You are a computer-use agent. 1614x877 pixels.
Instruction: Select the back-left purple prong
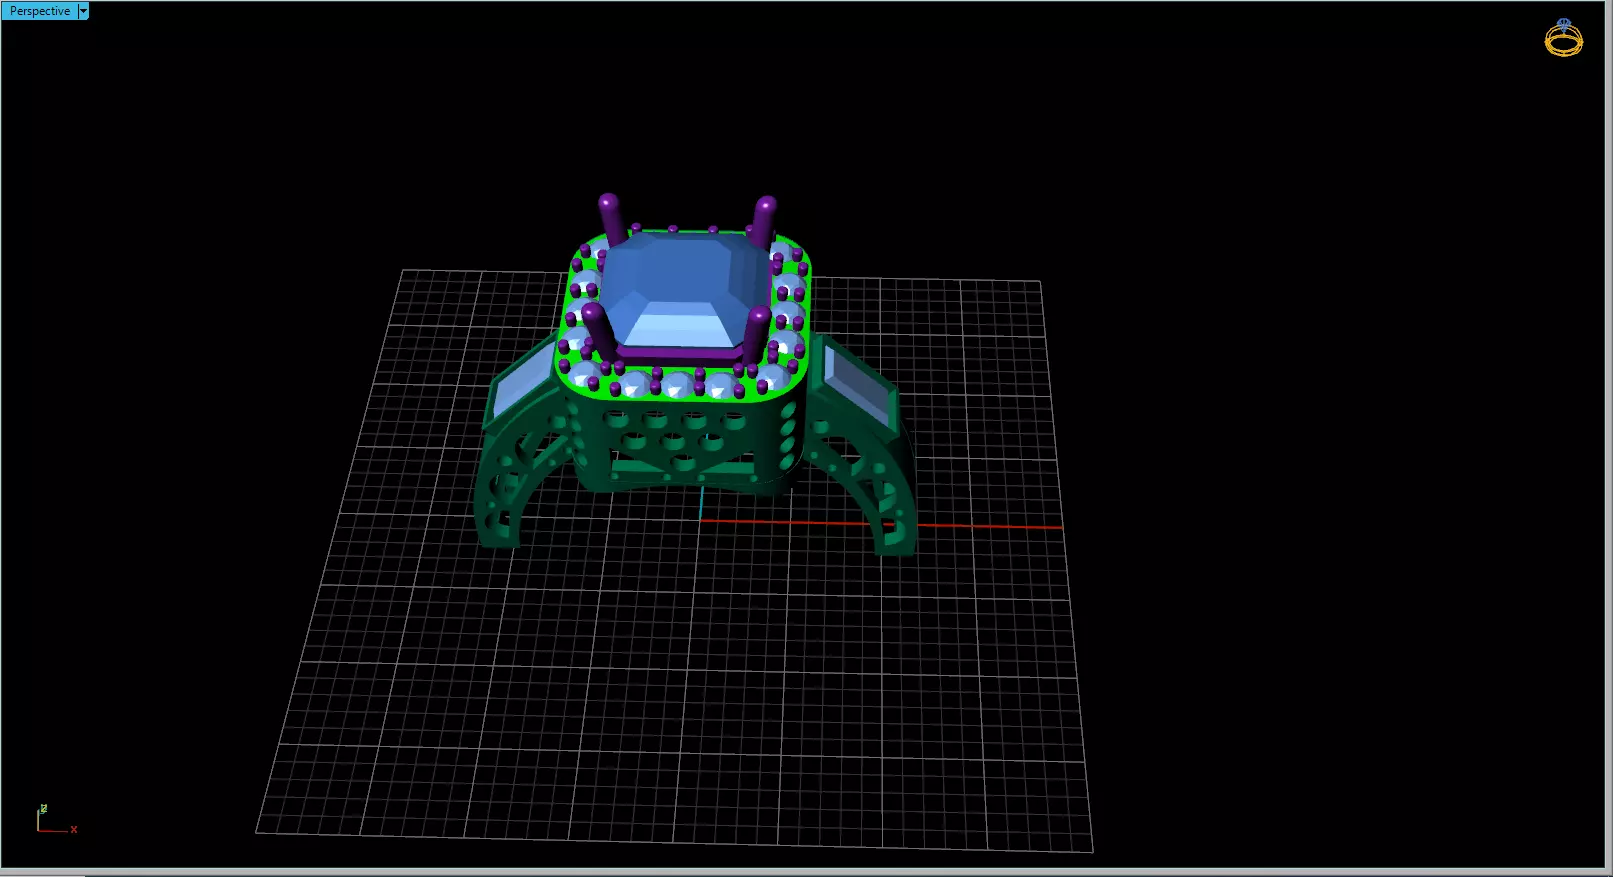(611, 219)
